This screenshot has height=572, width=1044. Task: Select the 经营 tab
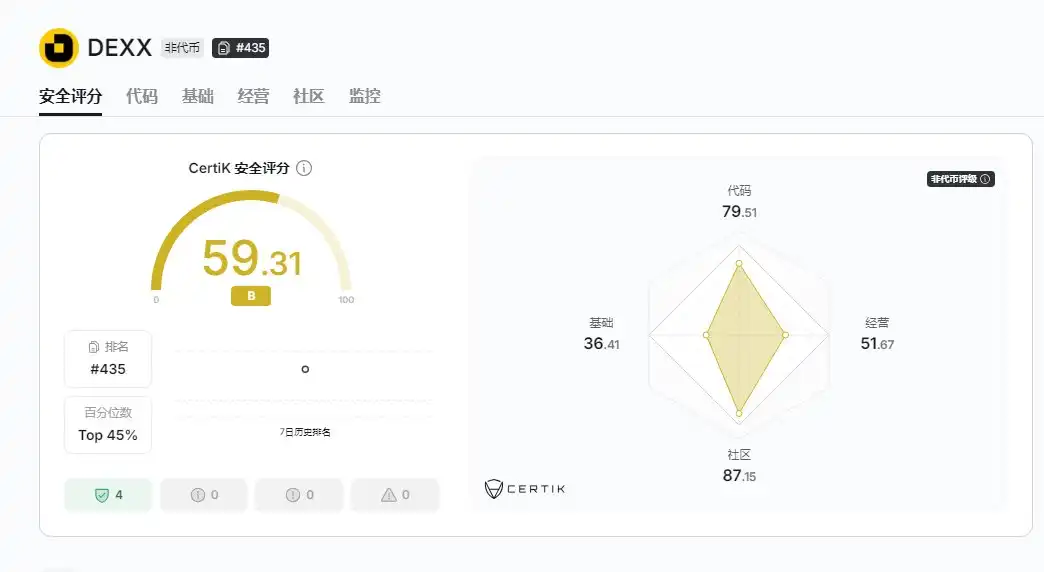point(253,97)
